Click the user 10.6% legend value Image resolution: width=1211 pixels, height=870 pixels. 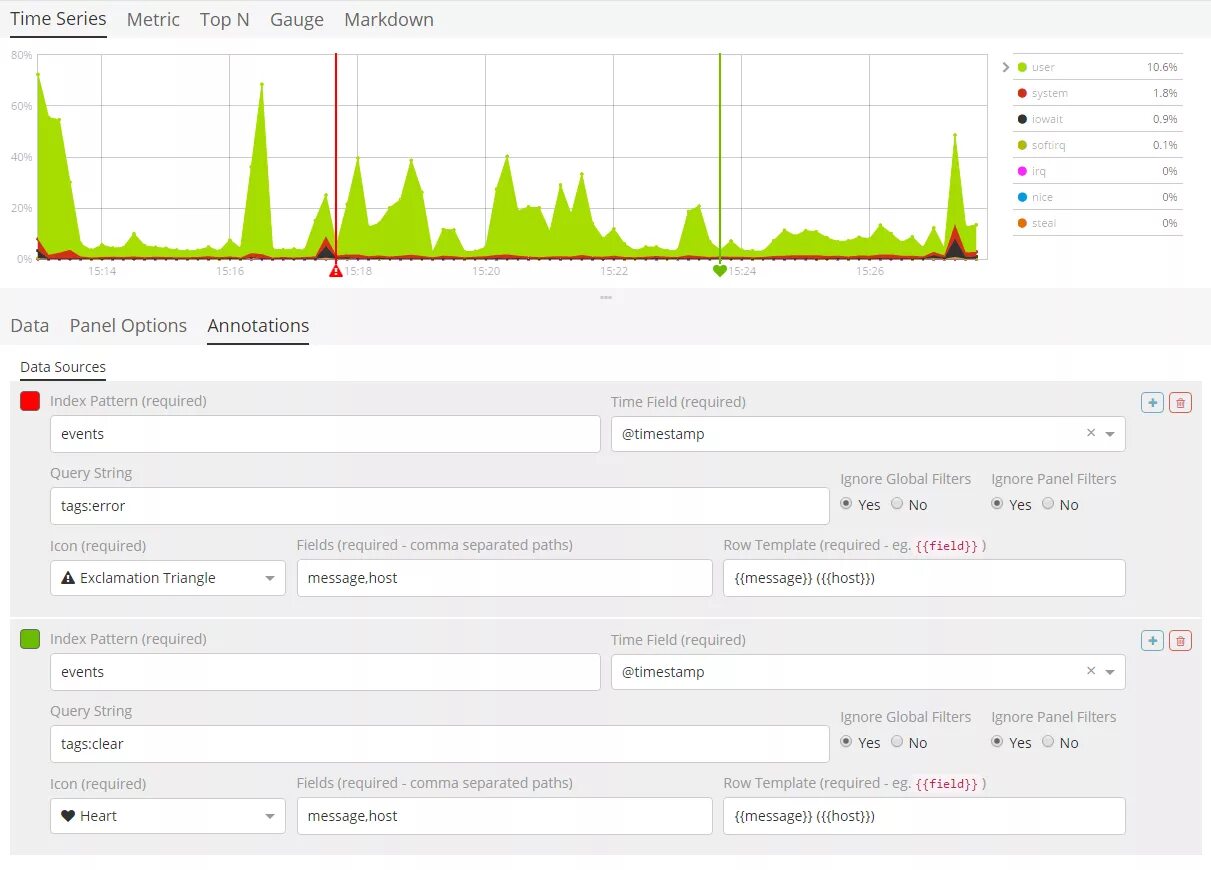coord(1162,67)
